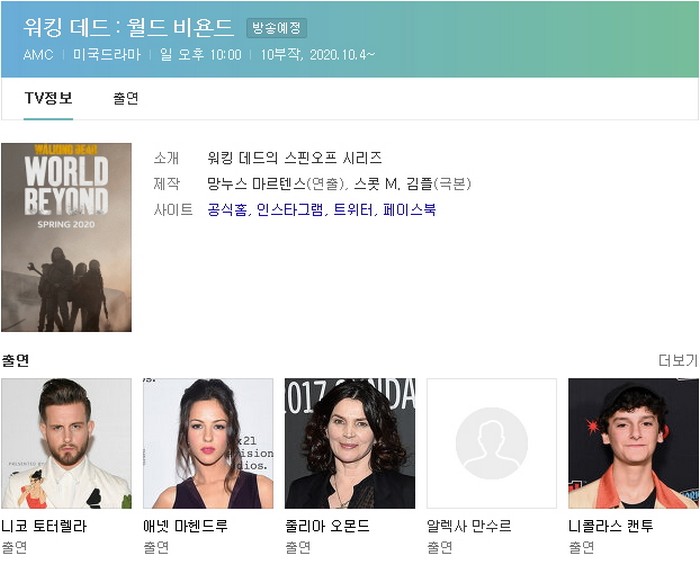Open 알렉사 만수르 name link
The width and height of the screenshot is (700, 565).
click(469, 526)
